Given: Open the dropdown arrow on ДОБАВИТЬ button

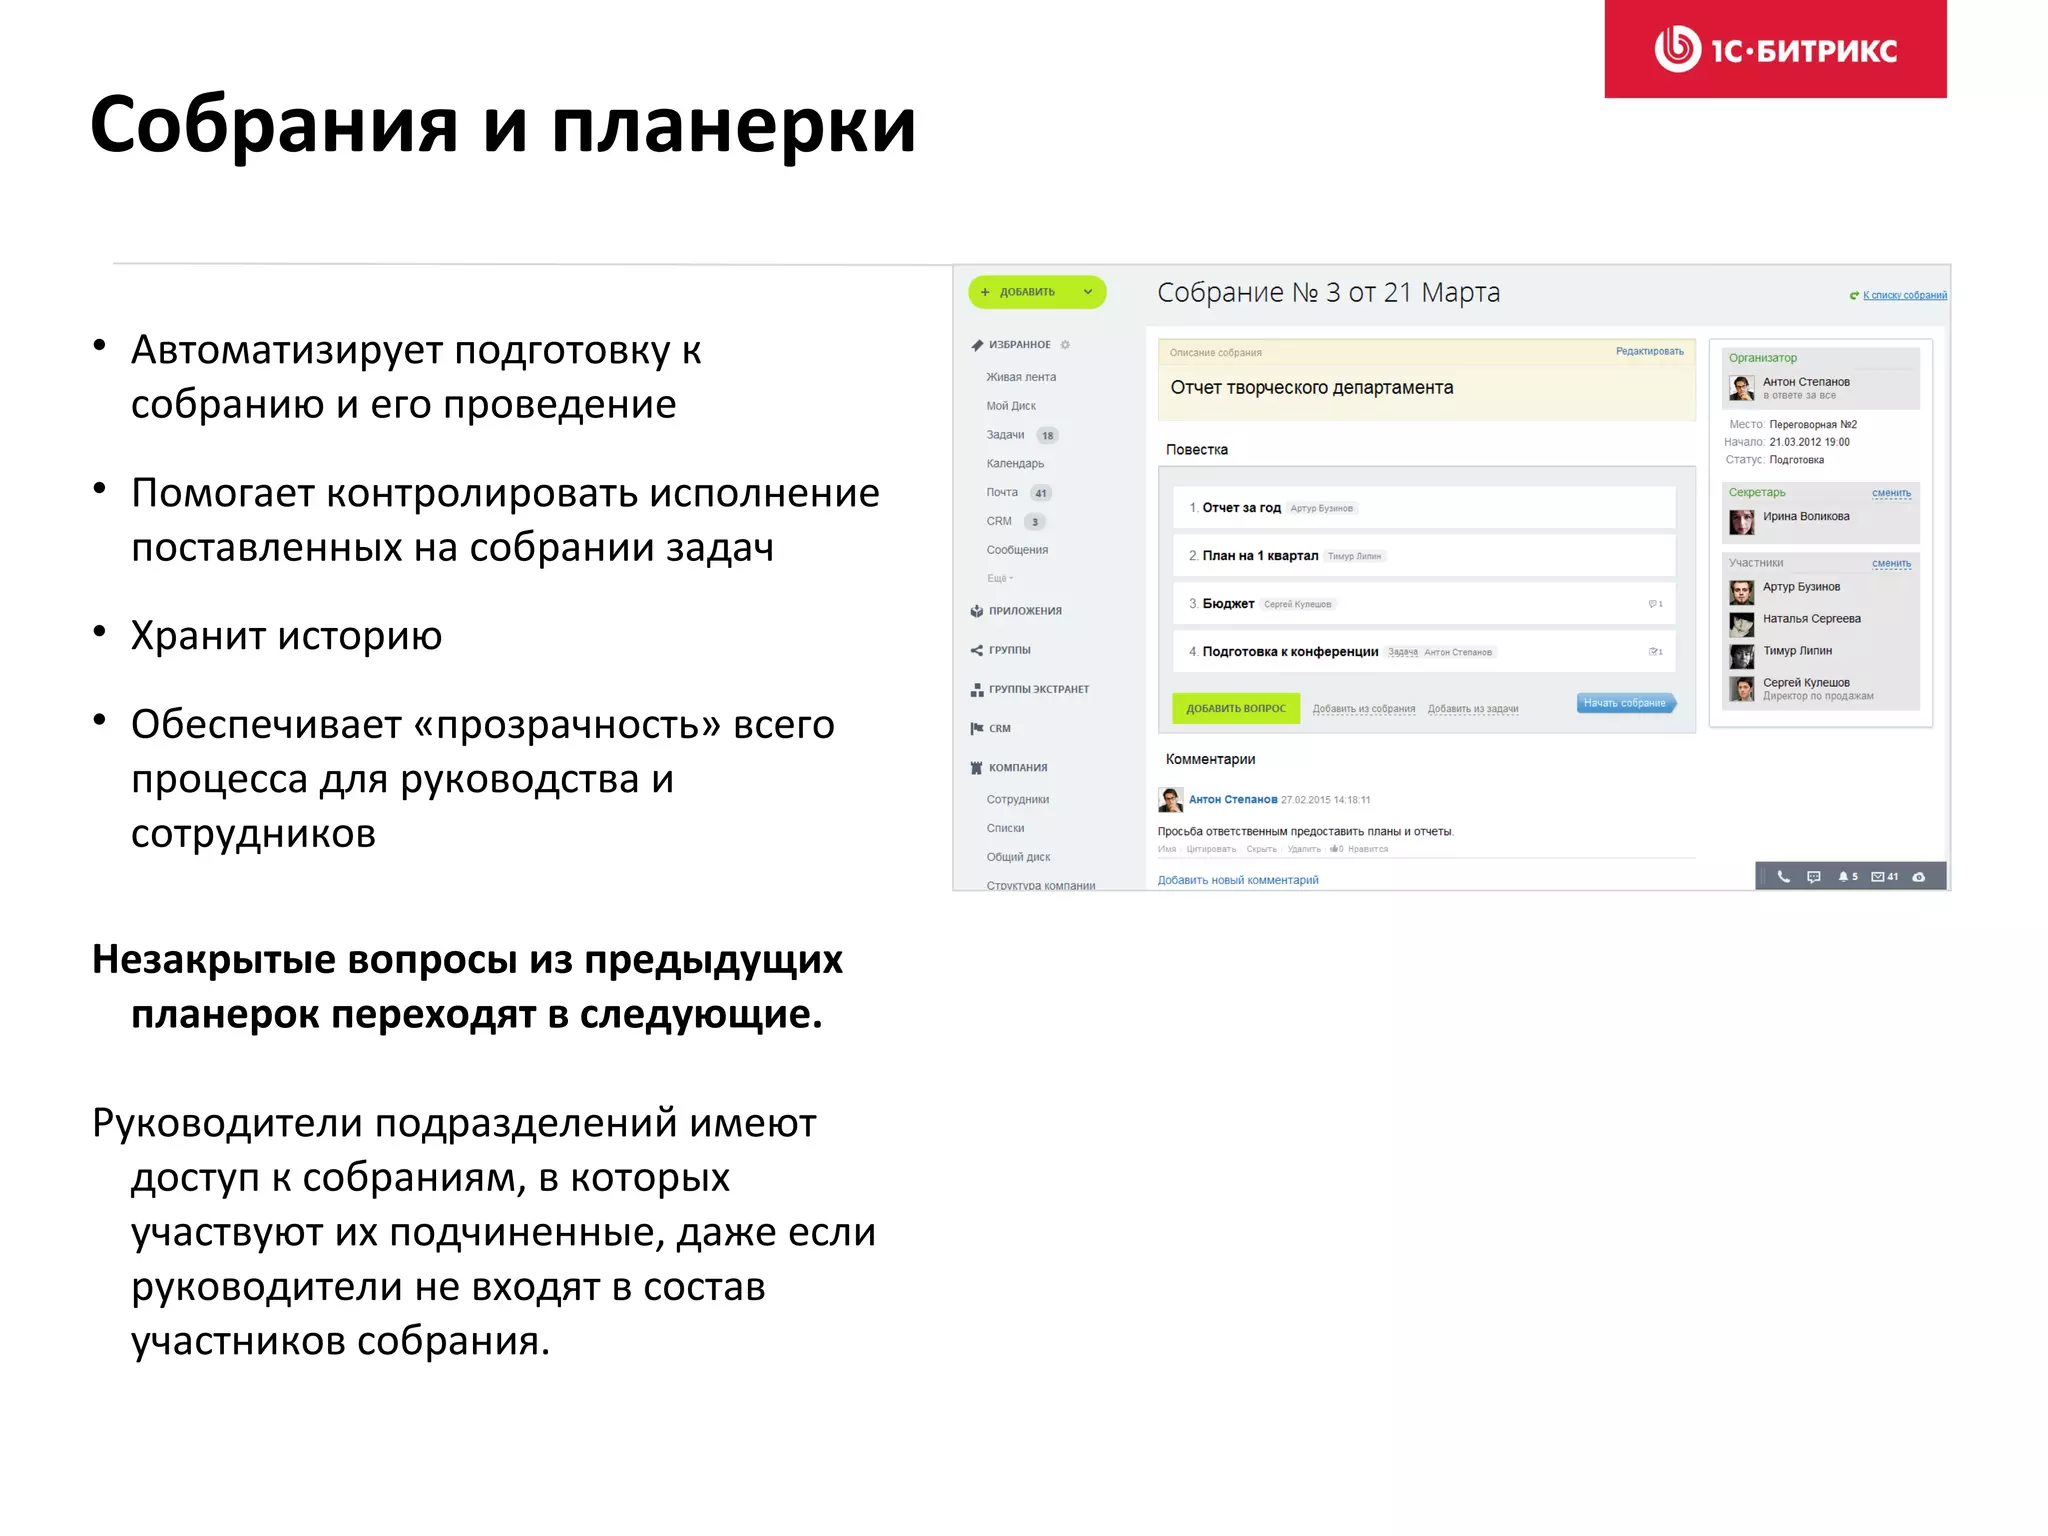Looking at the screenshot, I should [1088, 292].
